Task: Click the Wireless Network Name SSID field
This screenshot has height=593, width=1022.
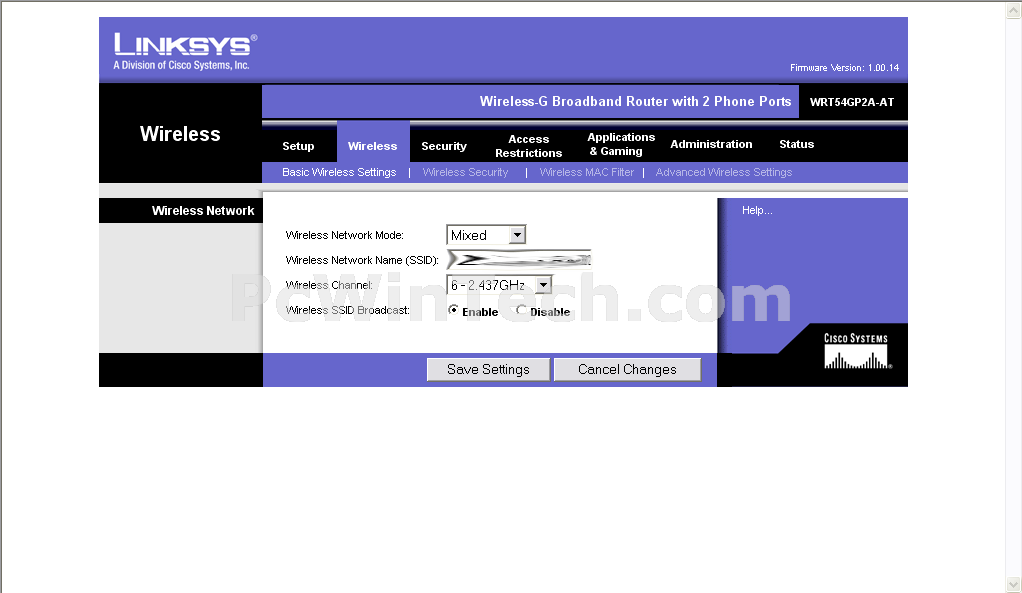Action: click(519, 260)
